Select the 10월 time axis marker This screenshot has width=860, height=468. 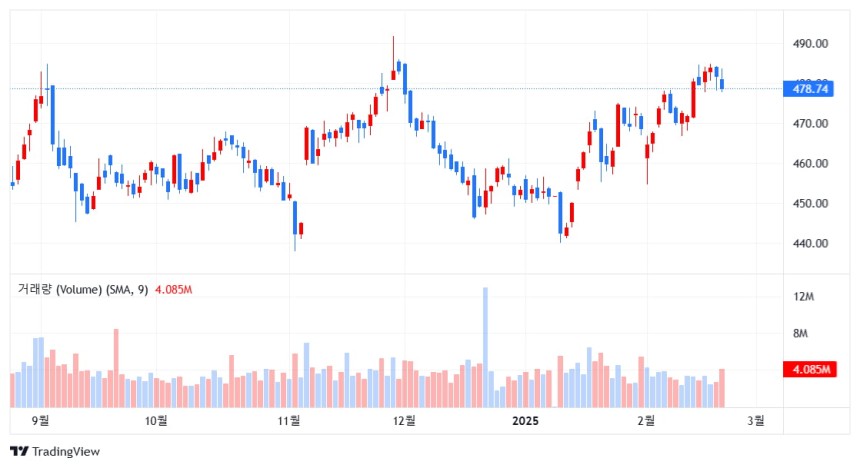click(x=156, y=421)
